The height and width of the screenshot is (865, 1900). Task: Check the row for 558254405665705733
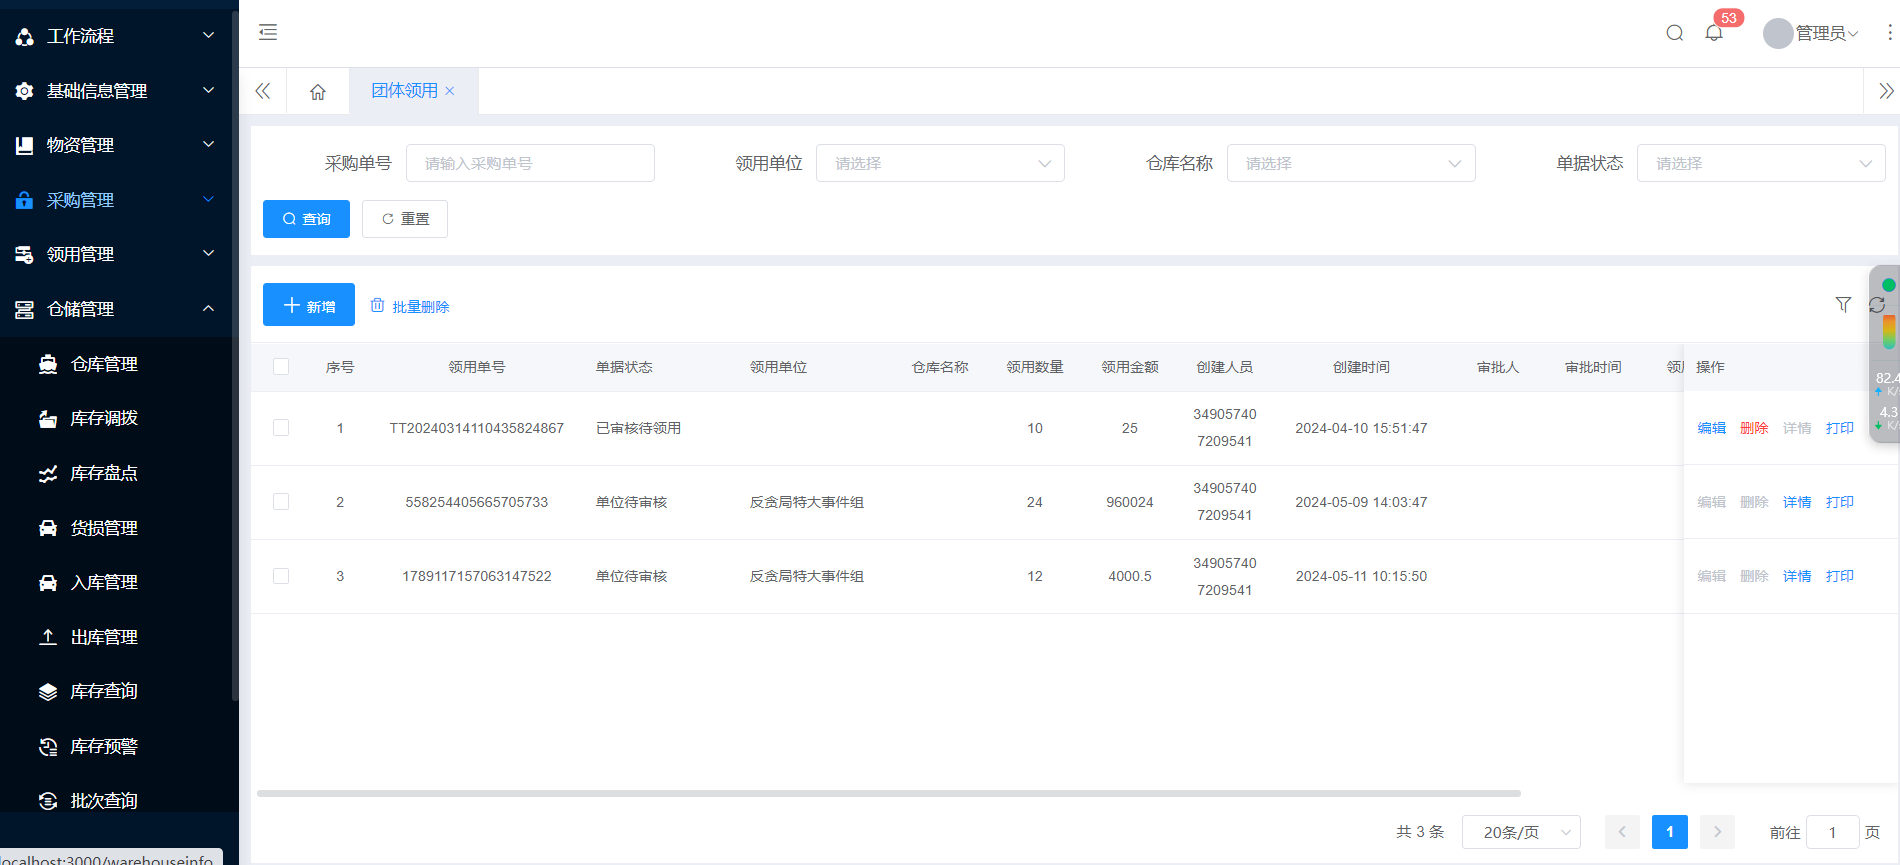[x=281, y=502]
